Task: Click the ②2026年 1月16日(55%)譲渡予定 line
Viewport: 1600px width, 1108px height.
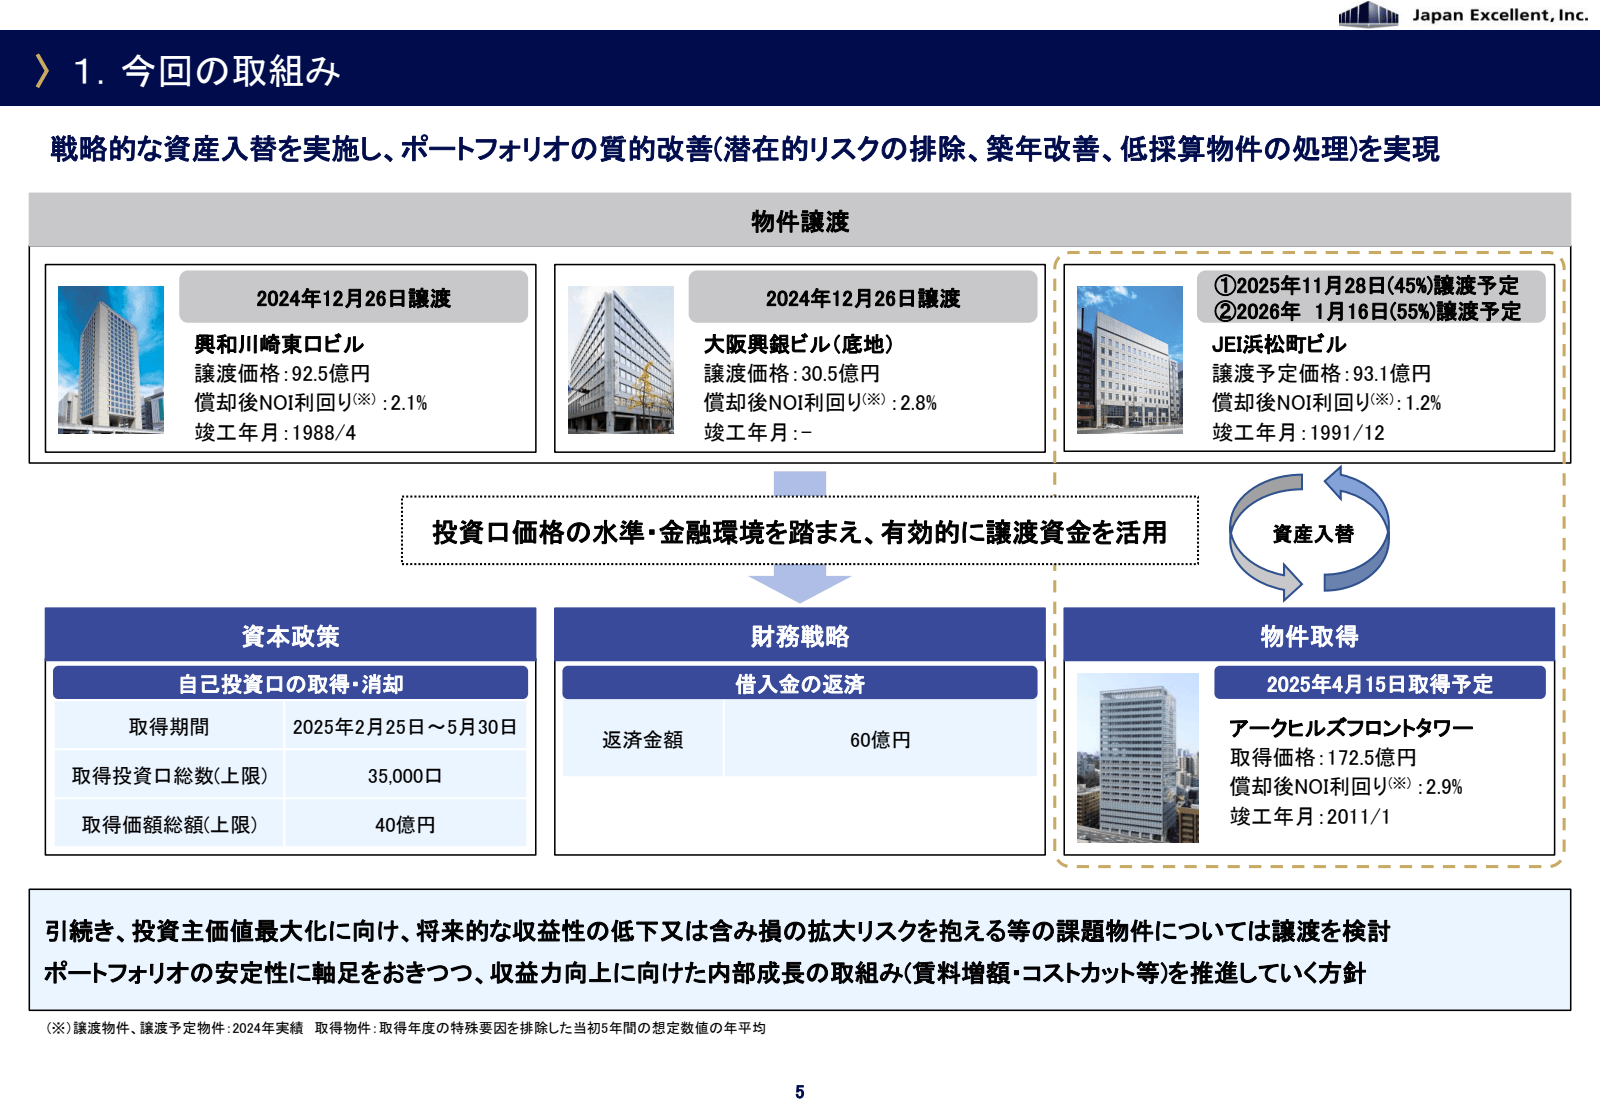Action: (x=1367, y=311)
